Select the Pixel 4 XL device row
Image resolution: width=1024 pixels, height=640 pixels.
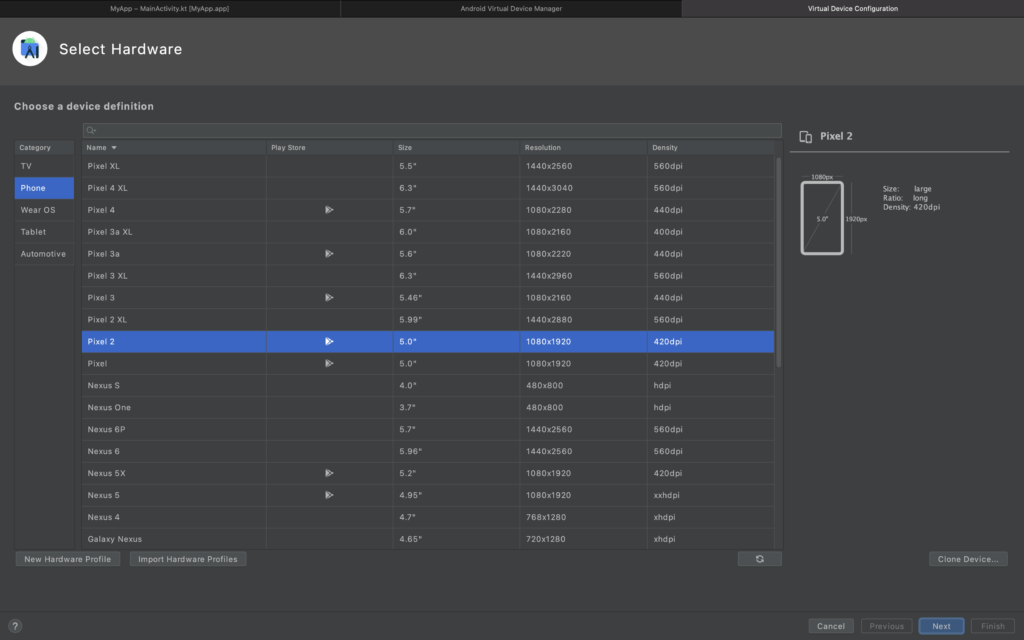point(428,188)
